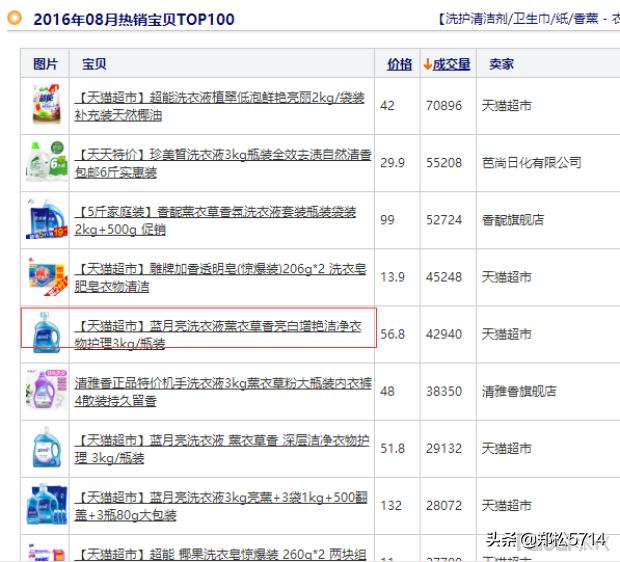620x562 pixels.
Task: Click the price cell 48
Action: click(387, 391)
